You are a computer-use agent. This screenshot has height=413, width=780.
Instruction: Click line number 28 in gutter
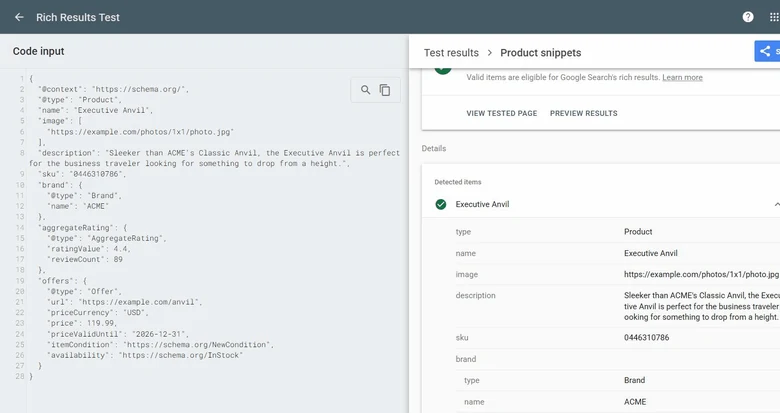(x=19, y=377)
